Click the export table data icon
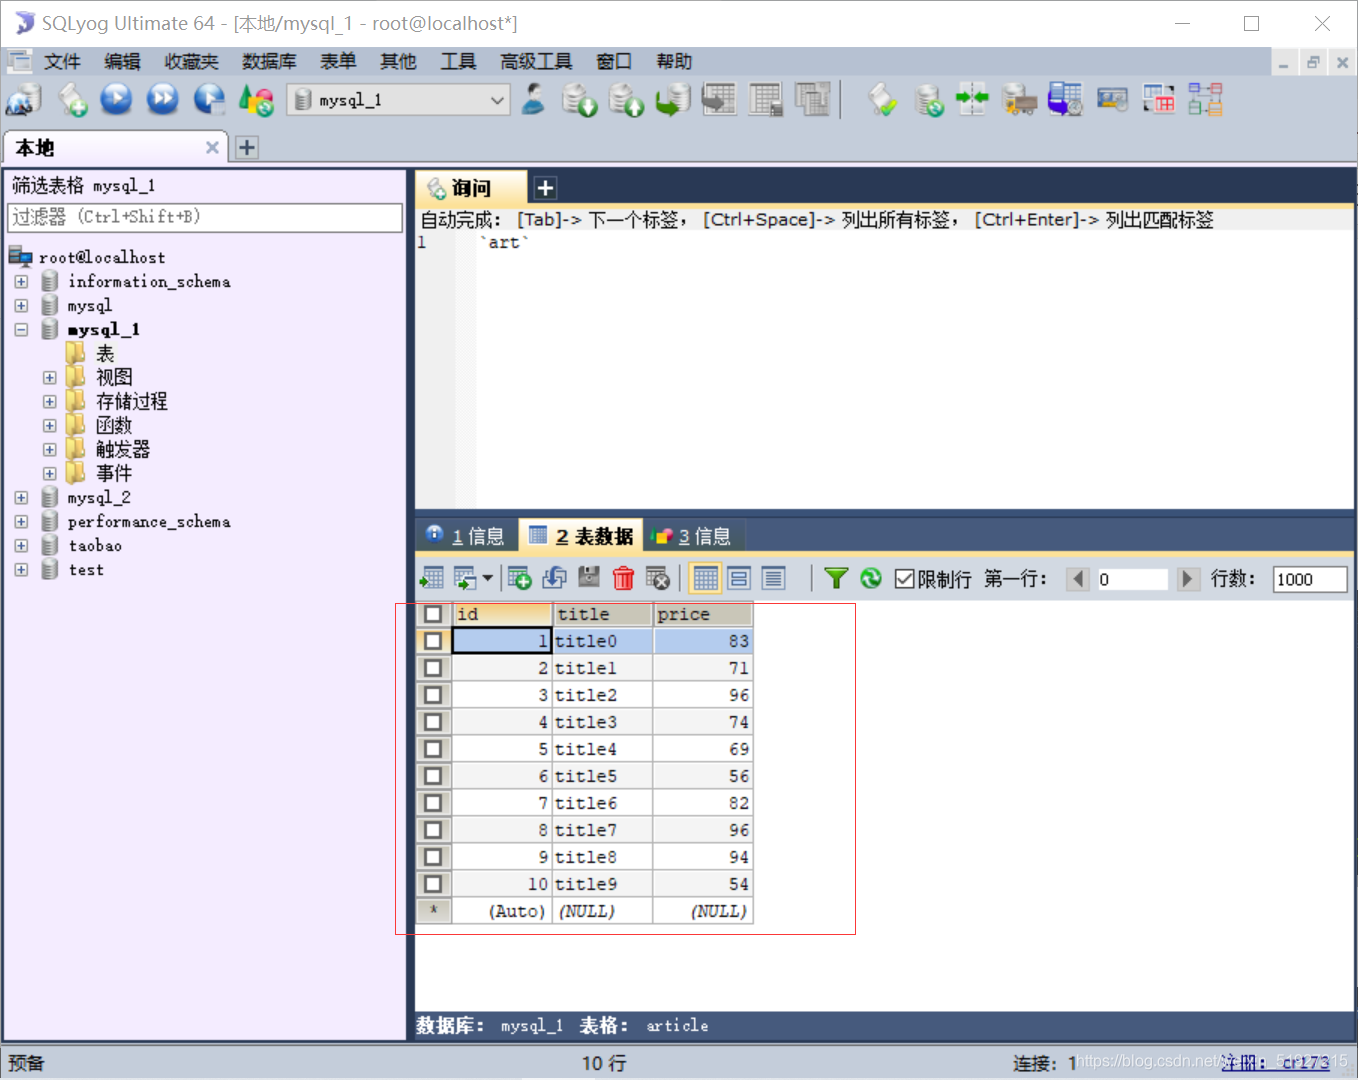The width and height of the screenshot is (1358, 1080). coord(431,578)
